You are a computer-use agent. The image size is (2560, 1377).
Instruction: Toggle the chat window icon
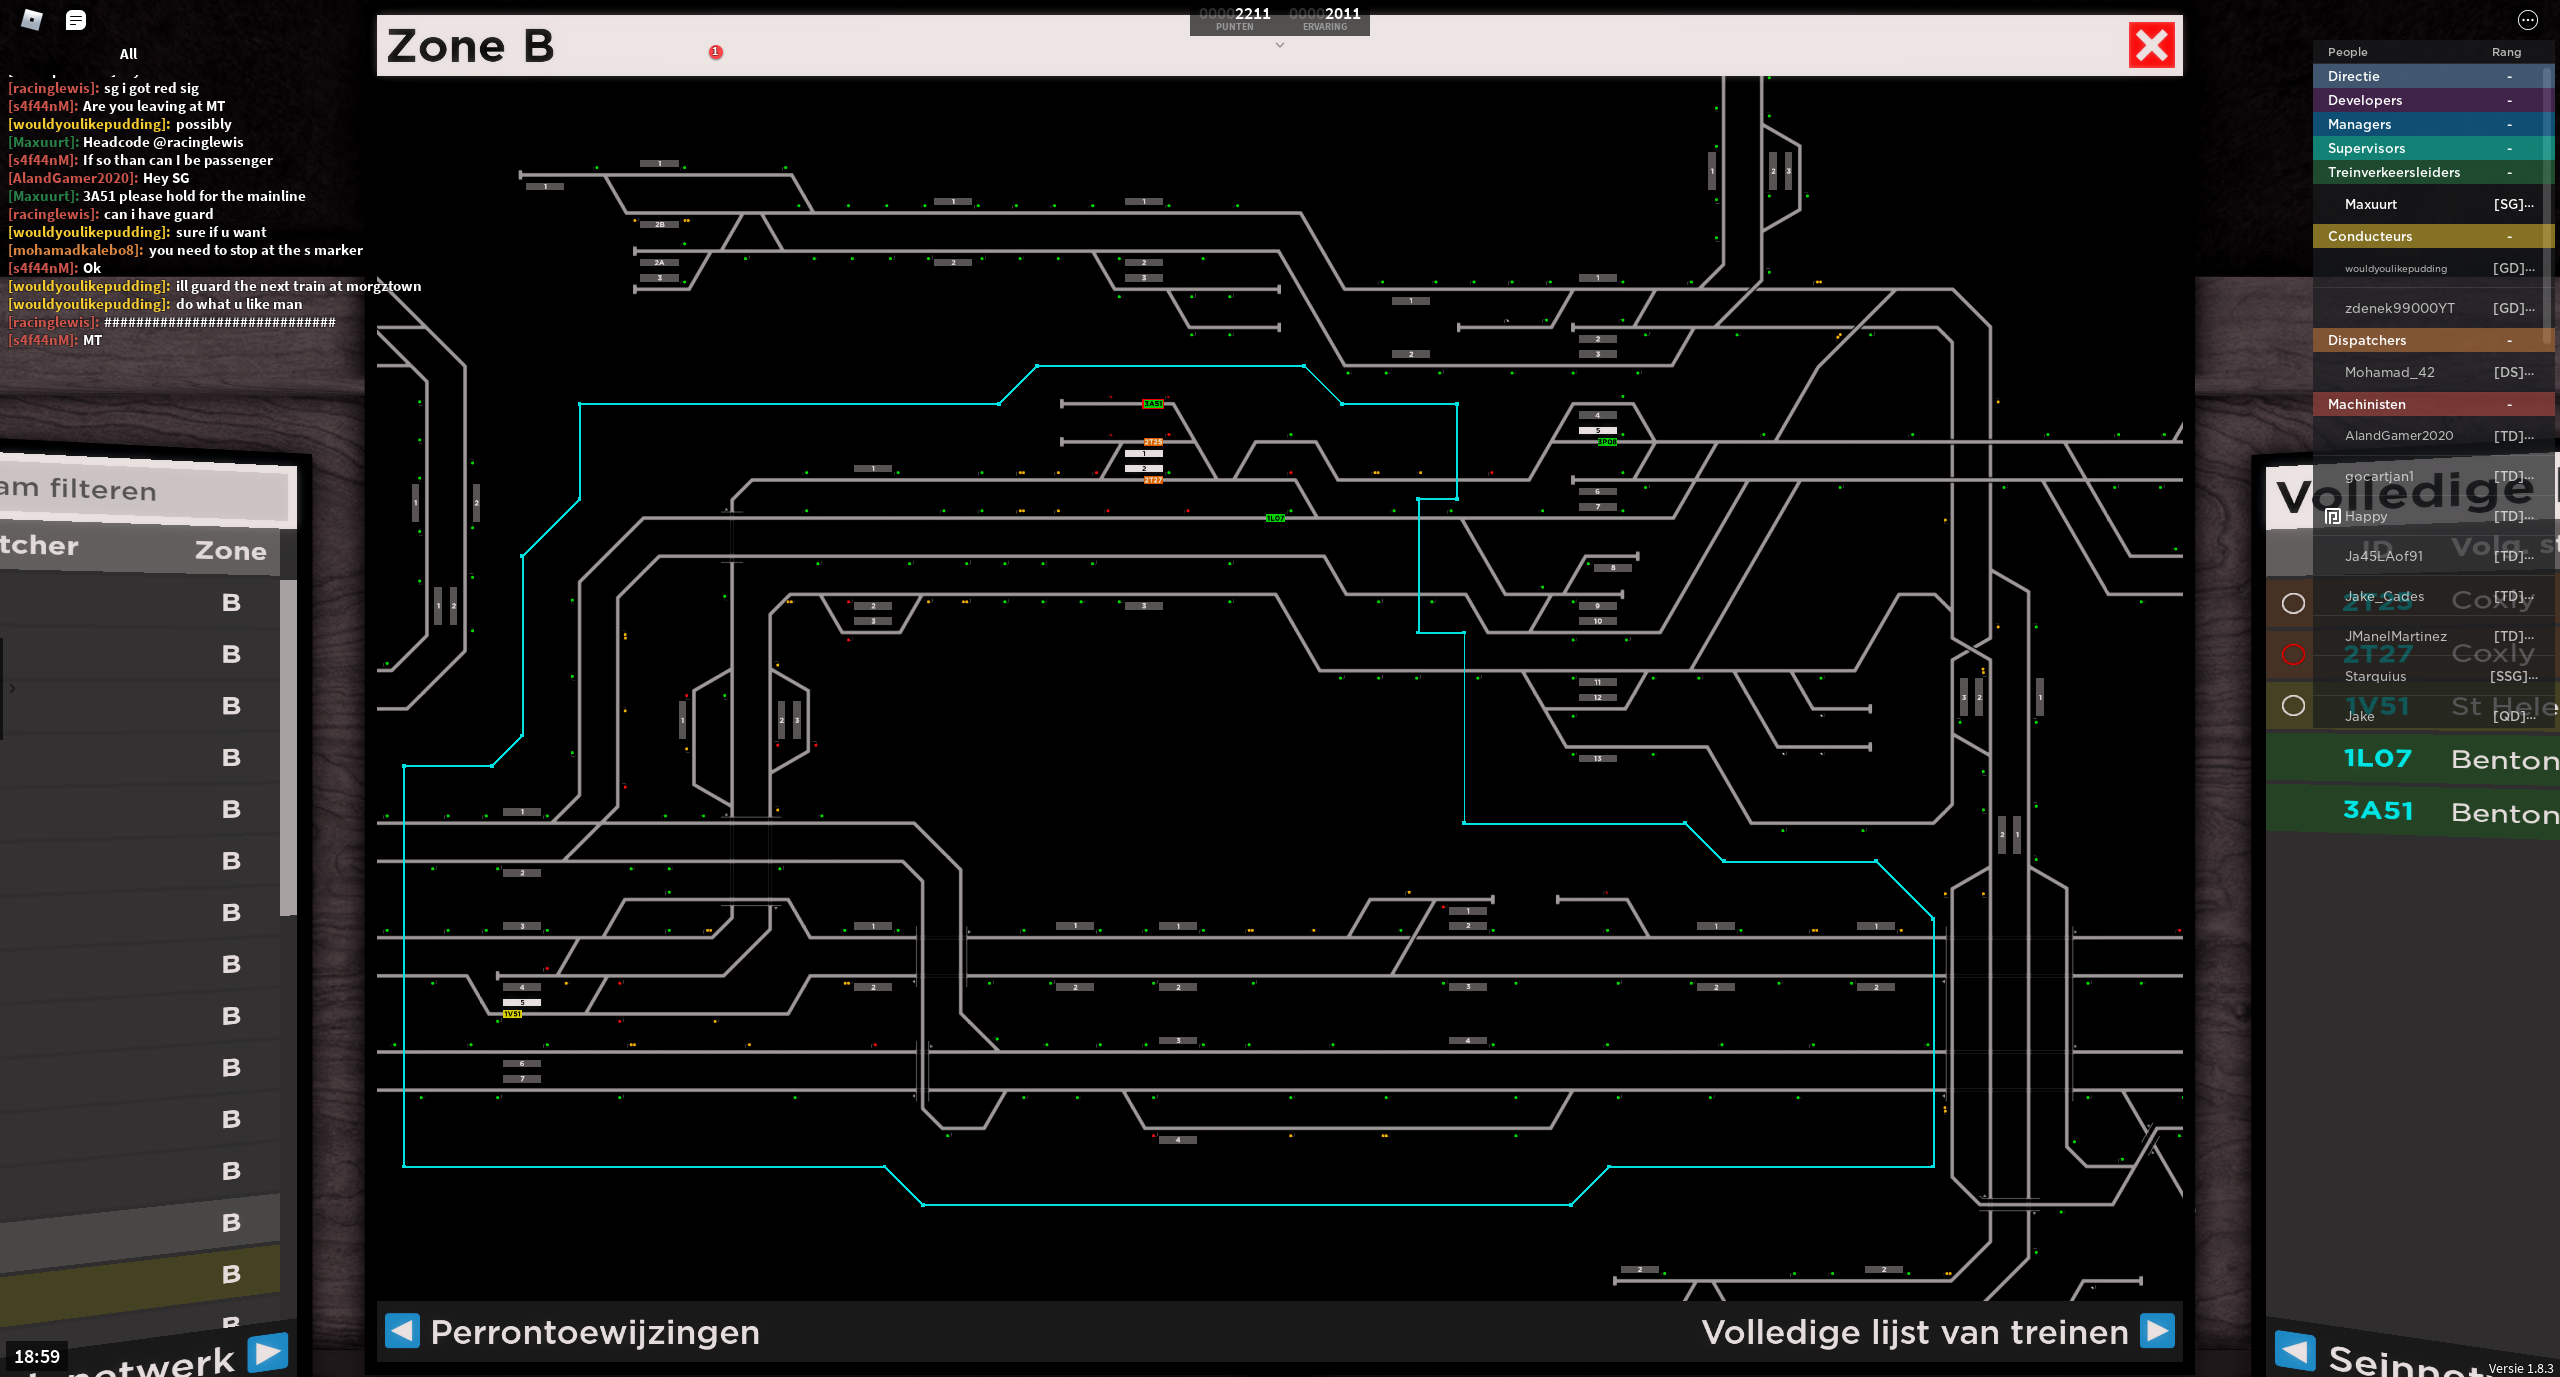[75, 20]
